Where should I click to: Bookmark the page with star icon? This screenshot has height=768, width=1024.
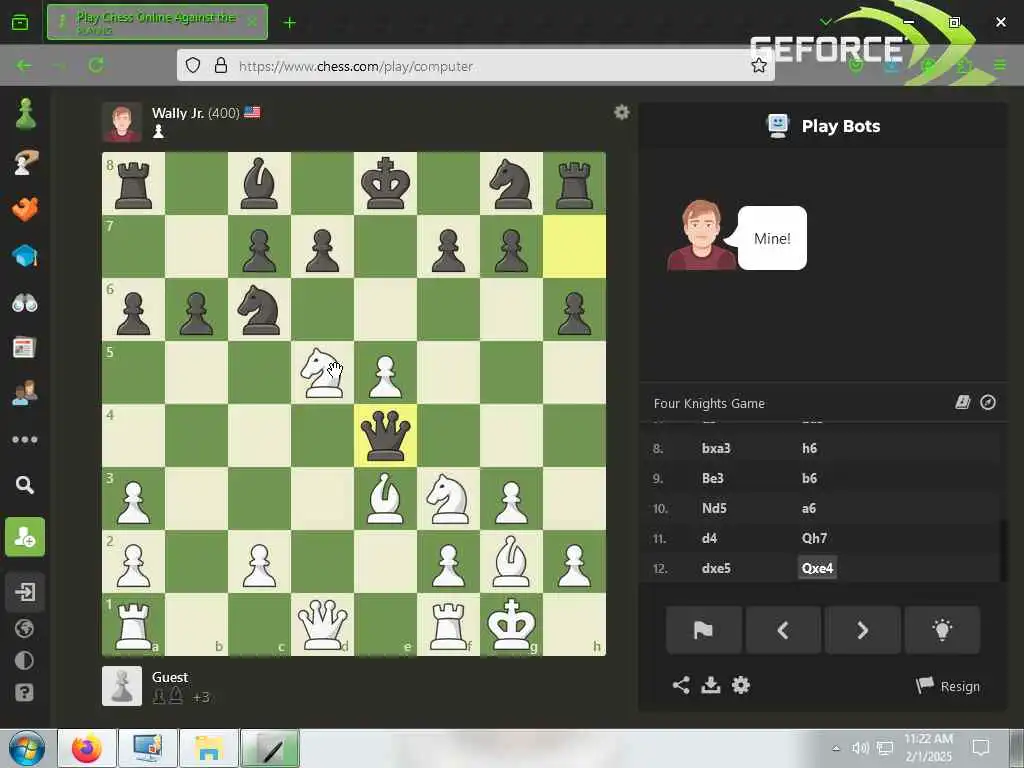pos(758,66)
